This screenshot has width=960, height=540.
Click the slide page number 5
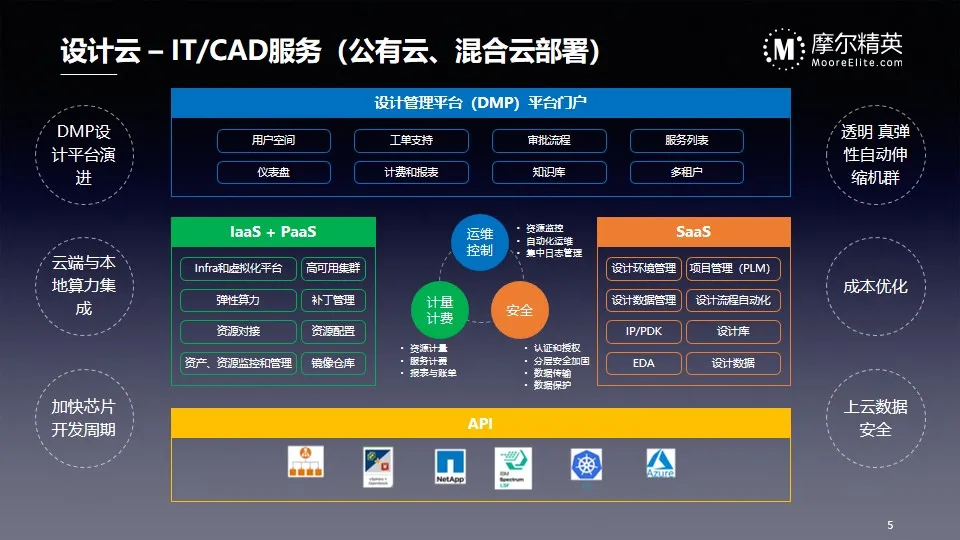tap(890, 525)
